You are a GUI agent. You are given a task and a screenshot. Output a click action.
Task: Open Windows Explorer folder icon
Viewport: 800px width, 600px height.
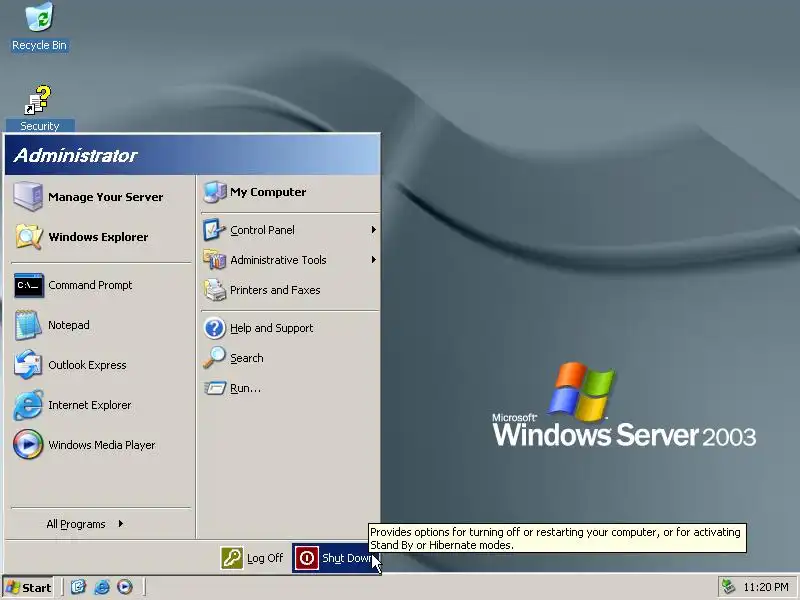click(28, 236)
